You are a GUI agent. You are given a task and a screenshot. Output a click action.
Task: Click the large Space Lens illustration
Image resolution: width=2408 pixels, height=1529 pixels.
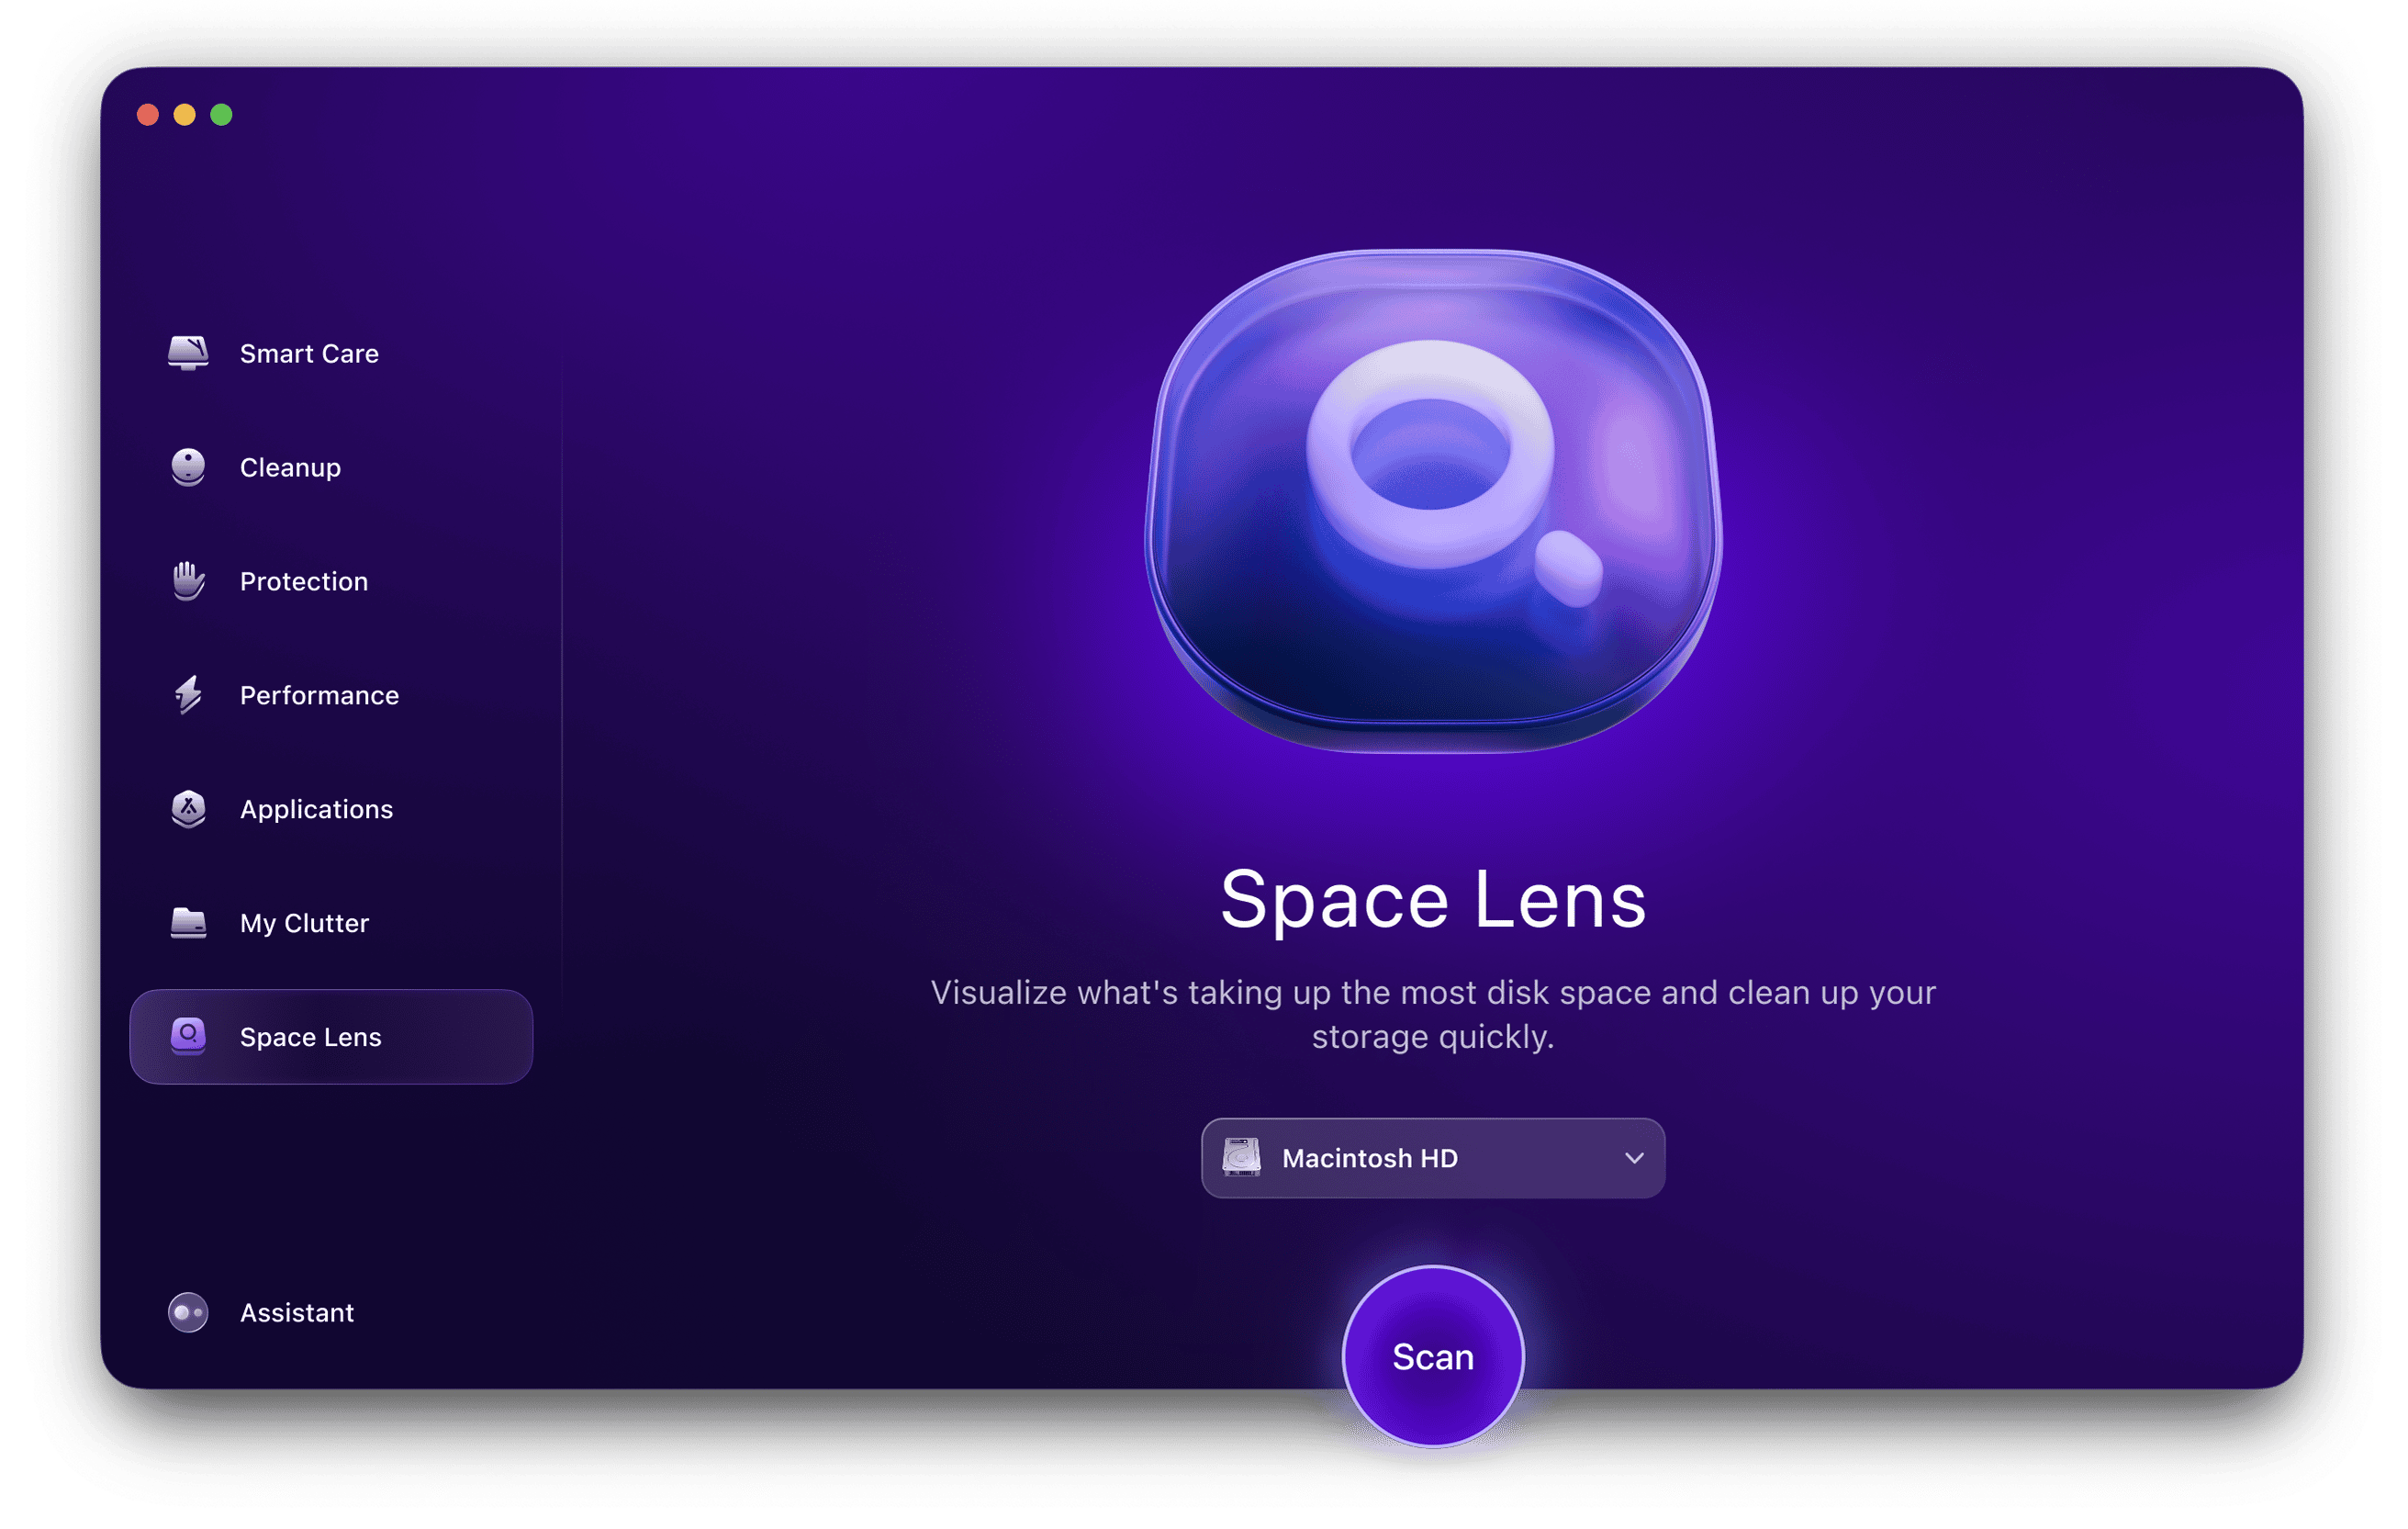point(1432,500)
